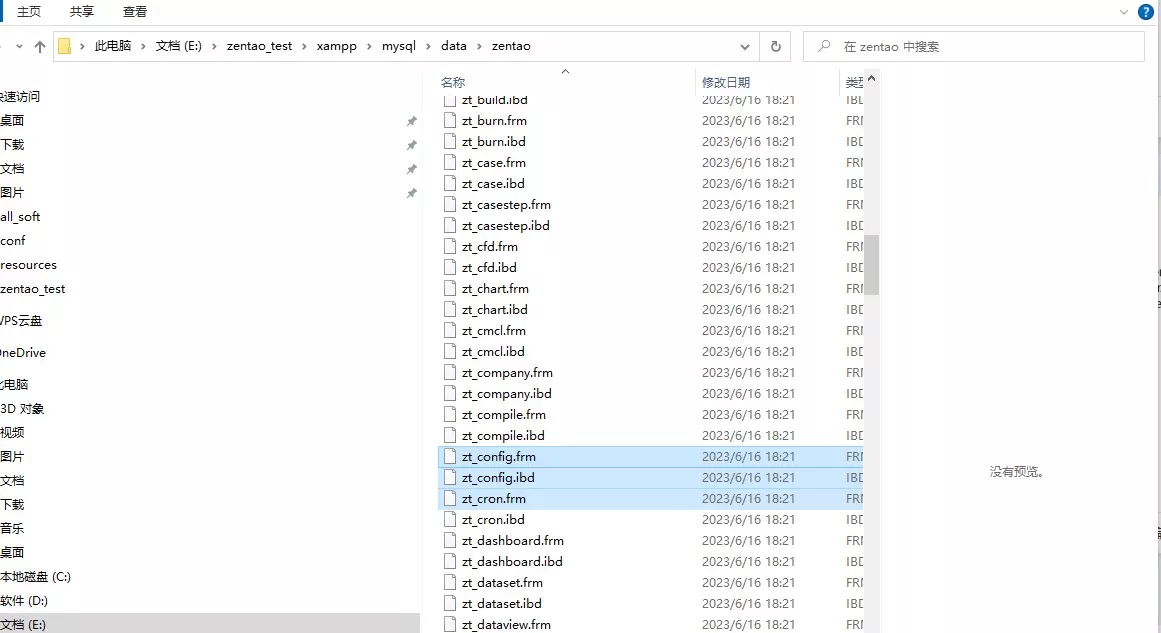Image resolution: width=1161 pixels, height=633 pixels.
Task: Open zentao_test in quick access sidebar
Action: (33, 289)
